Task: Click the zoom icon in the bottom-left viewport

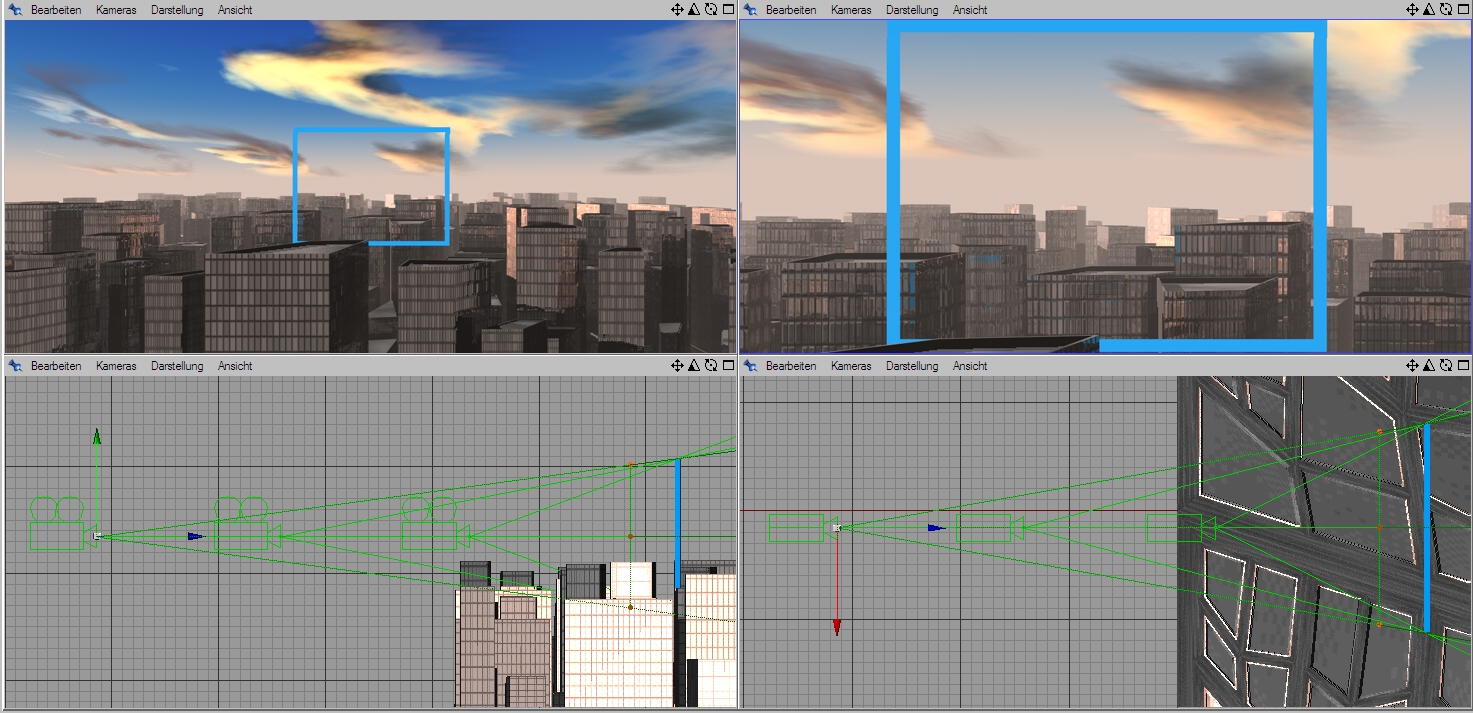Action: coord(694,366)
